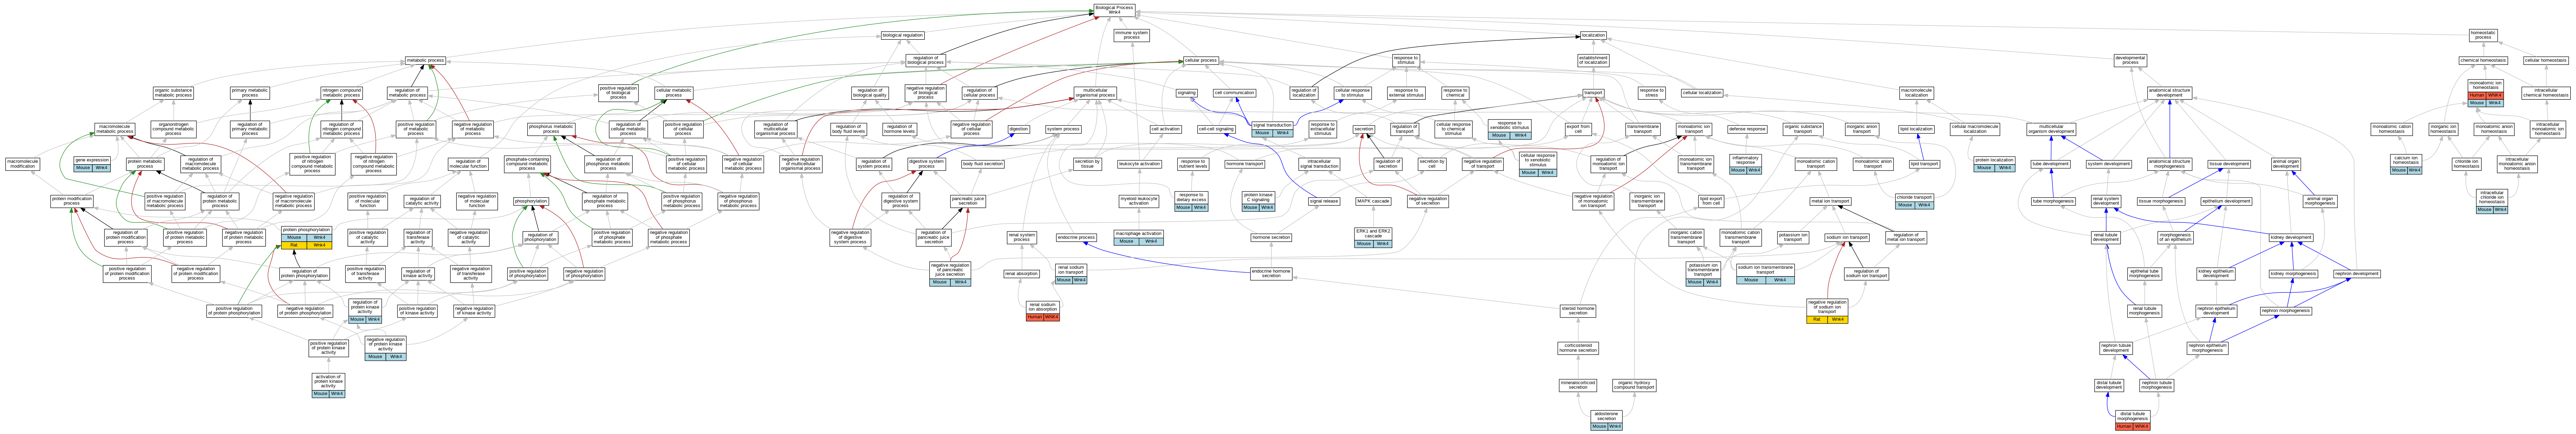Select the red 'renal sodium ion absorption' node
This screenshot has width=2576, height=434.
click(x=1042, y=311)
